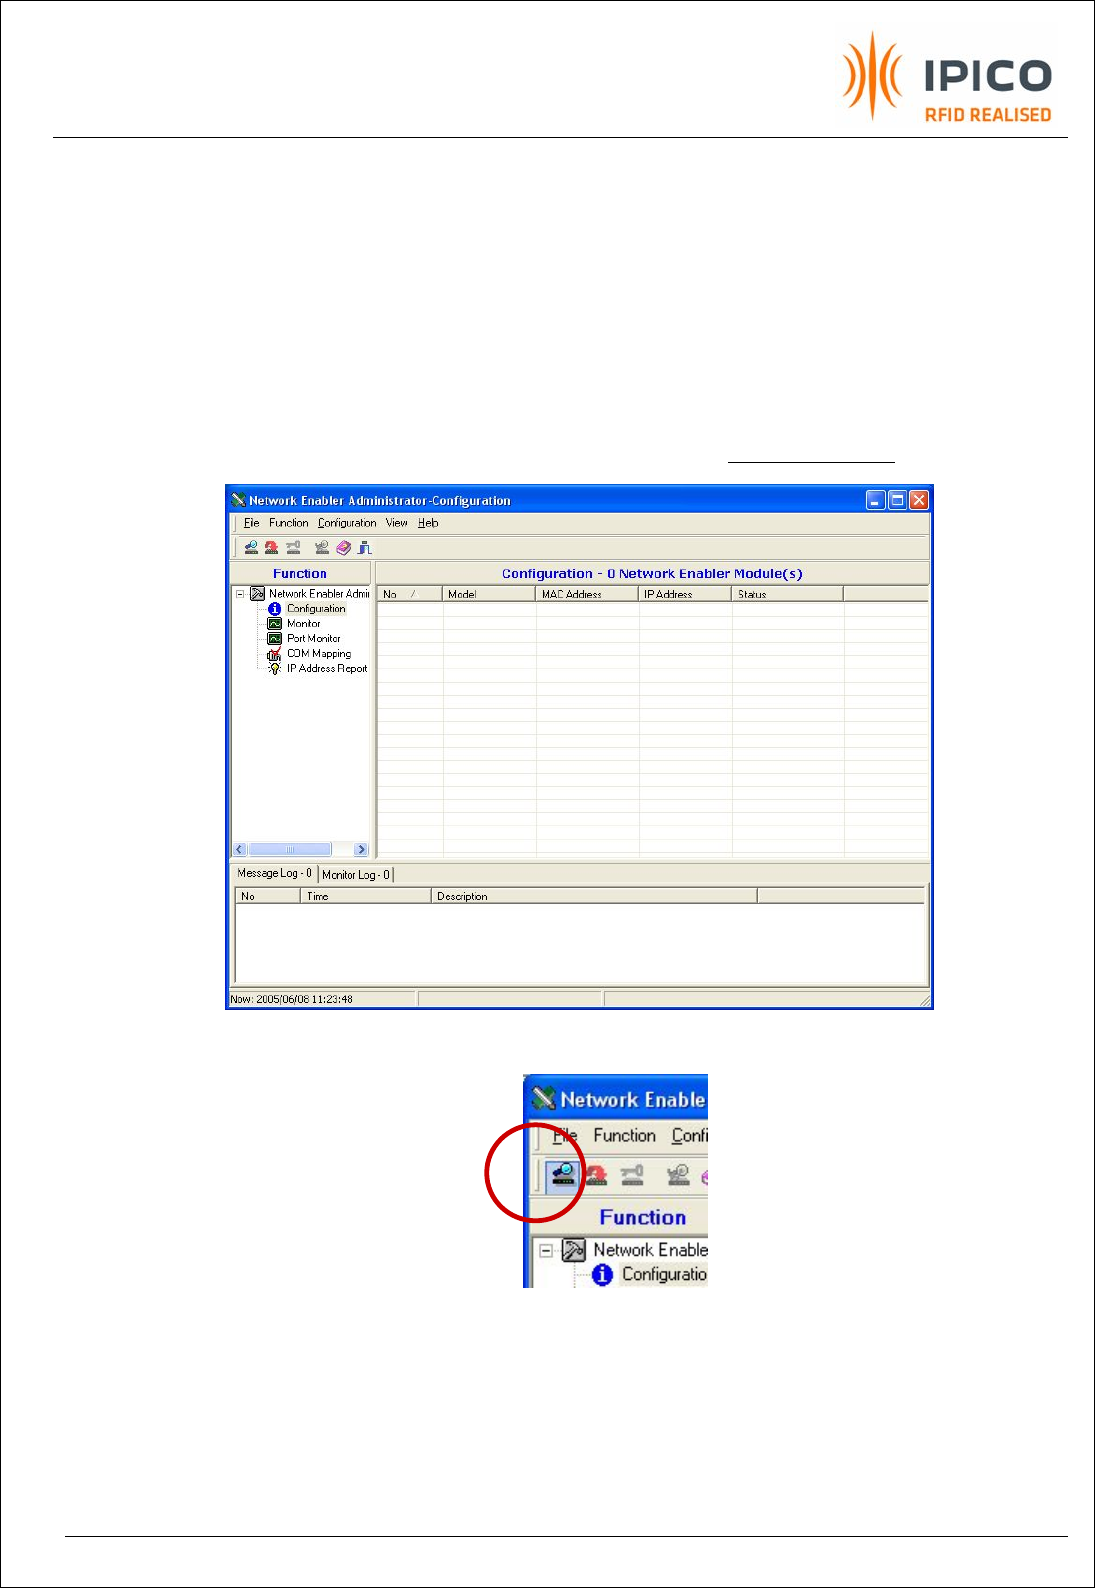The height and width of the screenshot is (1588, 1095).
Task: Click the Time column header in the log
Action: click(x=365, y=896)
